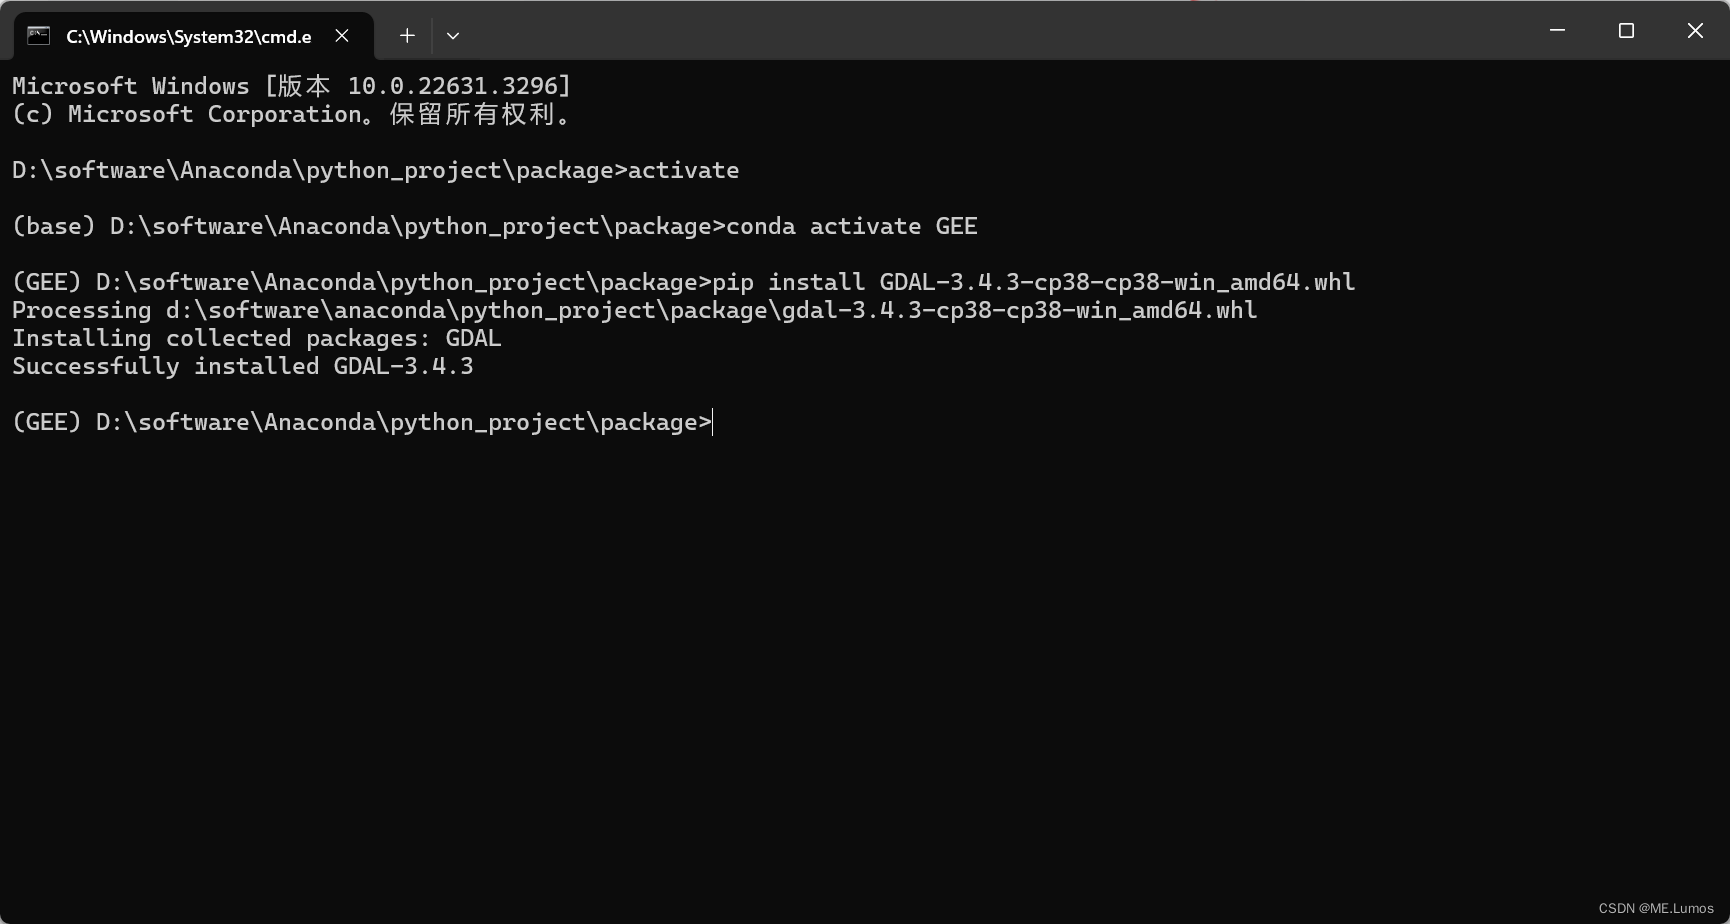The width and height of the screenshot is (1730, 924).
Task: Open the terminal profile selector arrow
Action: pos(453,35)
